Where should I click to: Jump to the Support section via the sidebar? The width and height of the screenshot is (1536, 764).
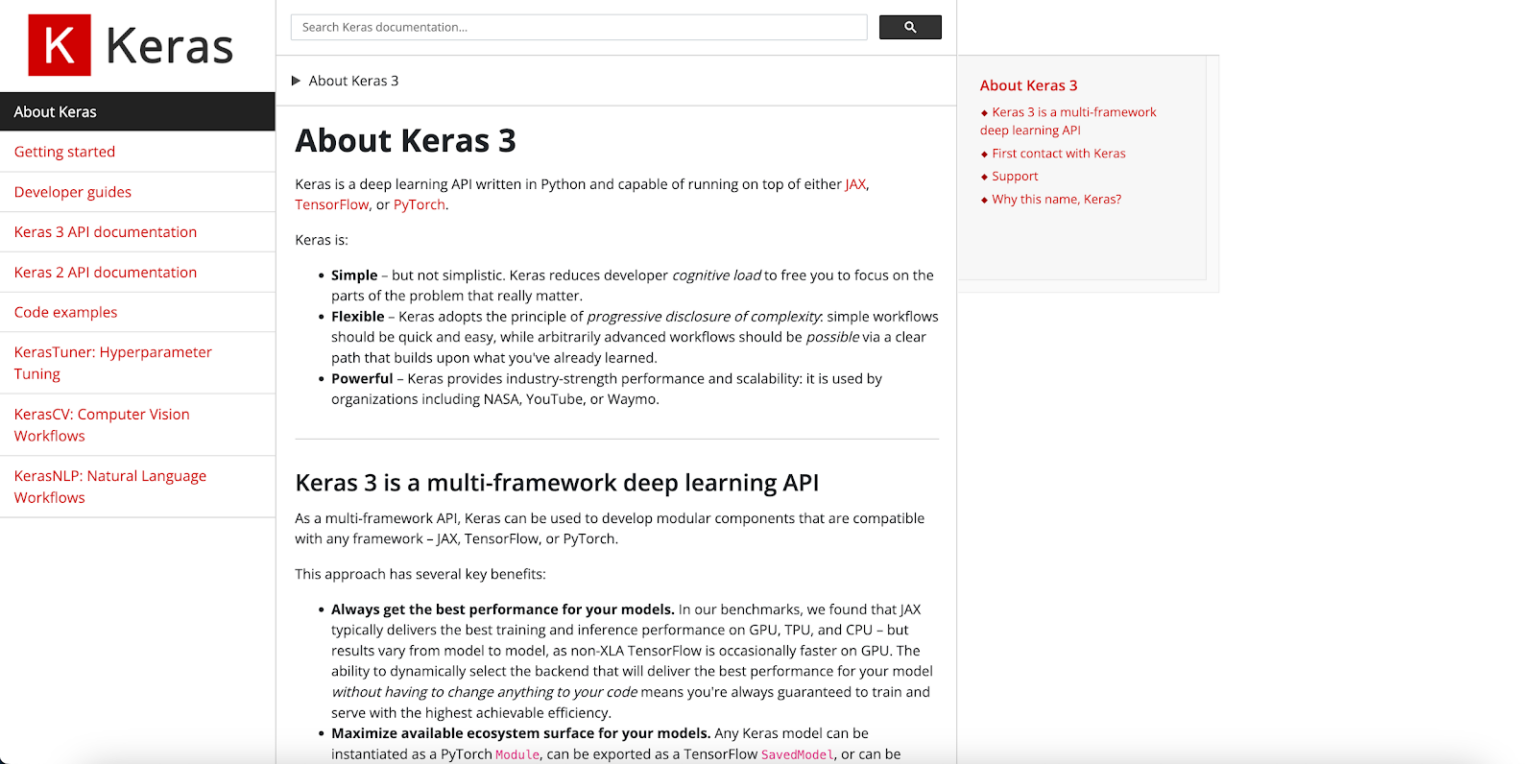(x=1015, y=175)
